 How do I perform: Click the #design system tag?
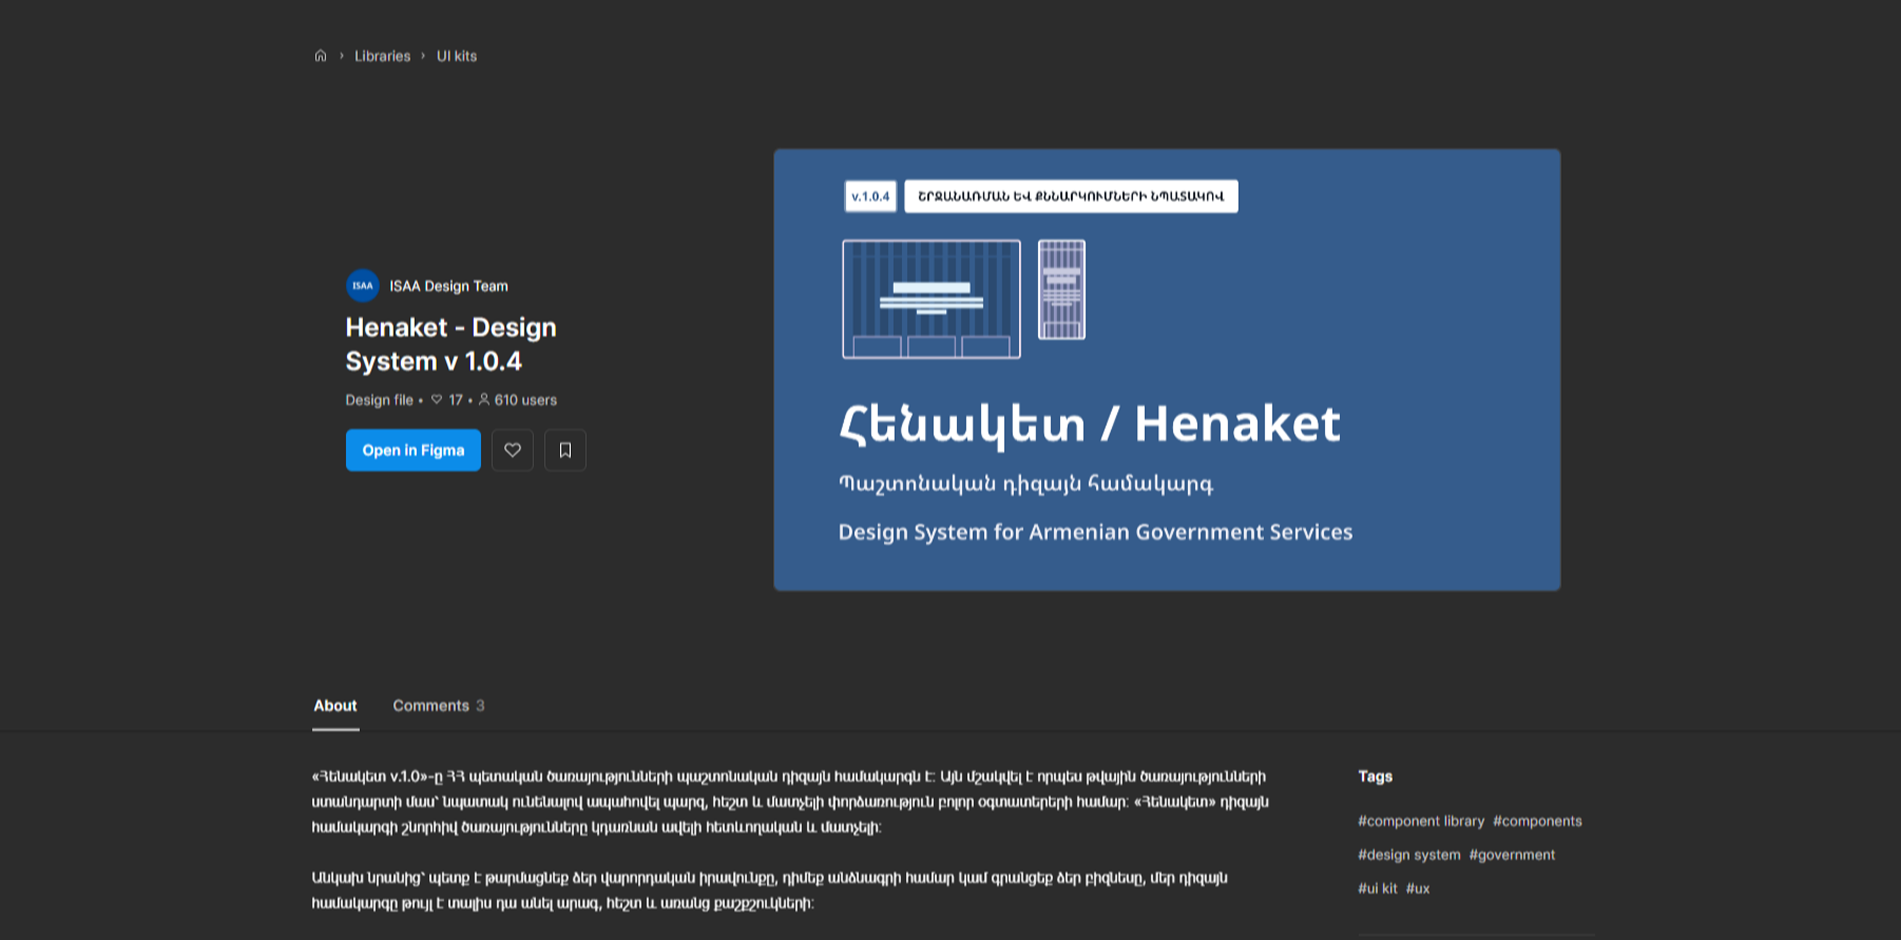[x=1409, y=855]
